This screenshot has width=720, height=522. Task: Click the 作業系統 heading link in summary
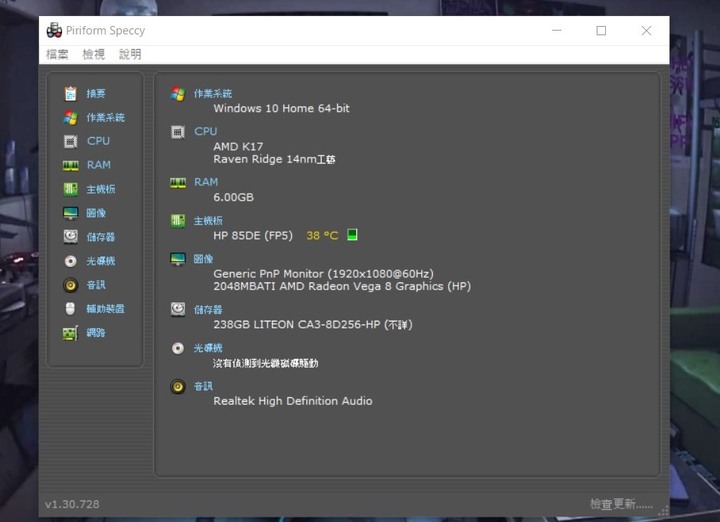point(213,94)
